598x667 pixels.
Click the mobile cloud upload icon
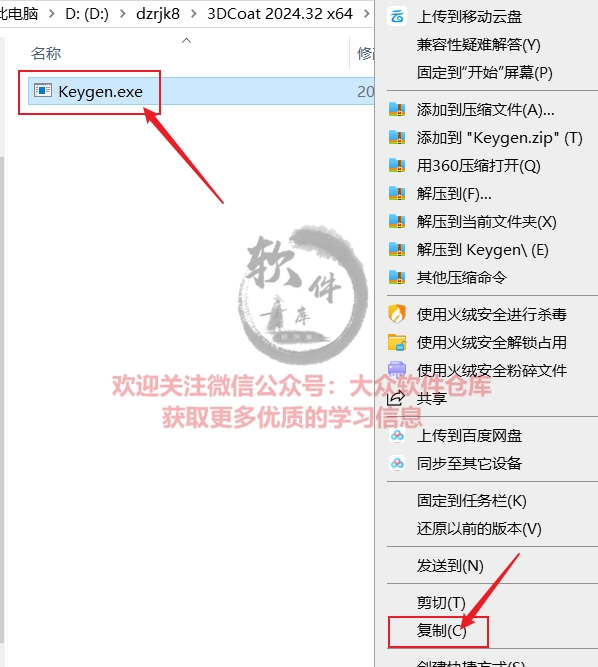click(396, 17)
